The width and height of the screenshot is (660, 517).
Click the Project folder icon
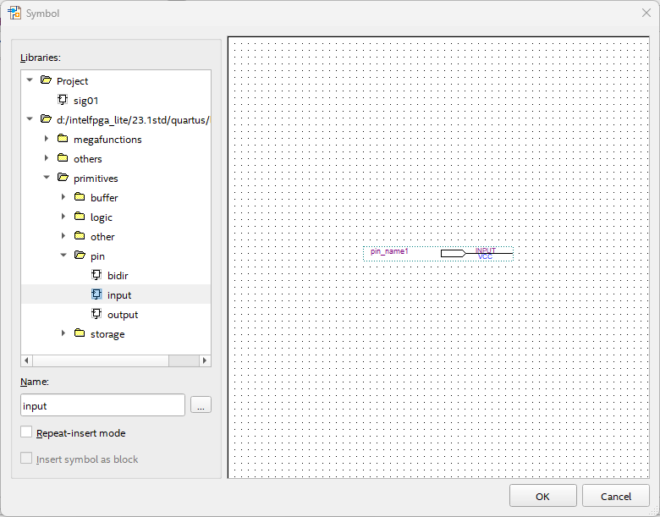[45, 80]
